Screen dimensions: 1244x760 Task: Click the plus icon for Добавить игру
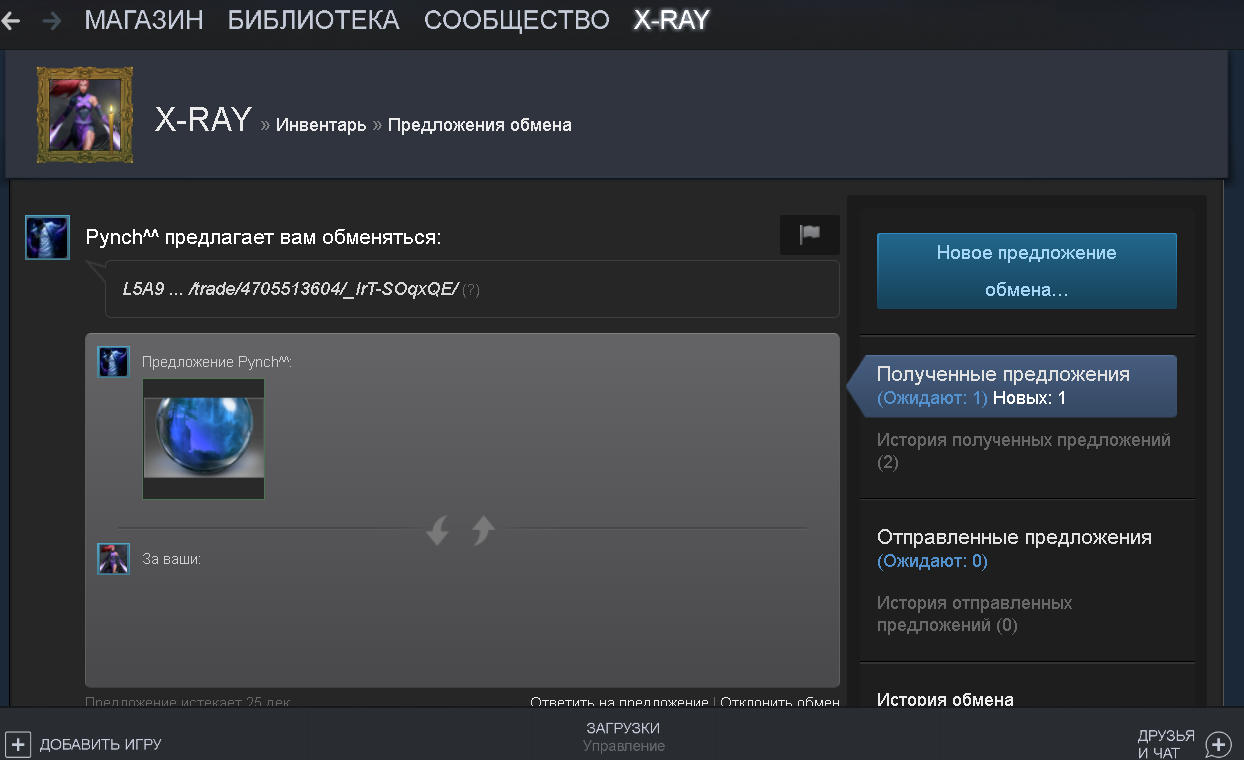click(x=18, y=744)
